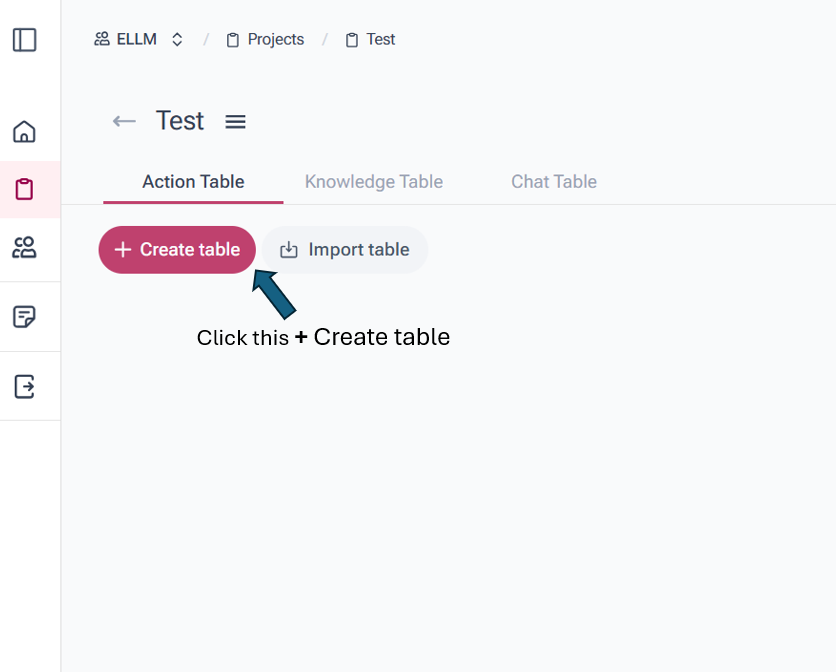Click the back arrow beside the Test title

(124, 121)
